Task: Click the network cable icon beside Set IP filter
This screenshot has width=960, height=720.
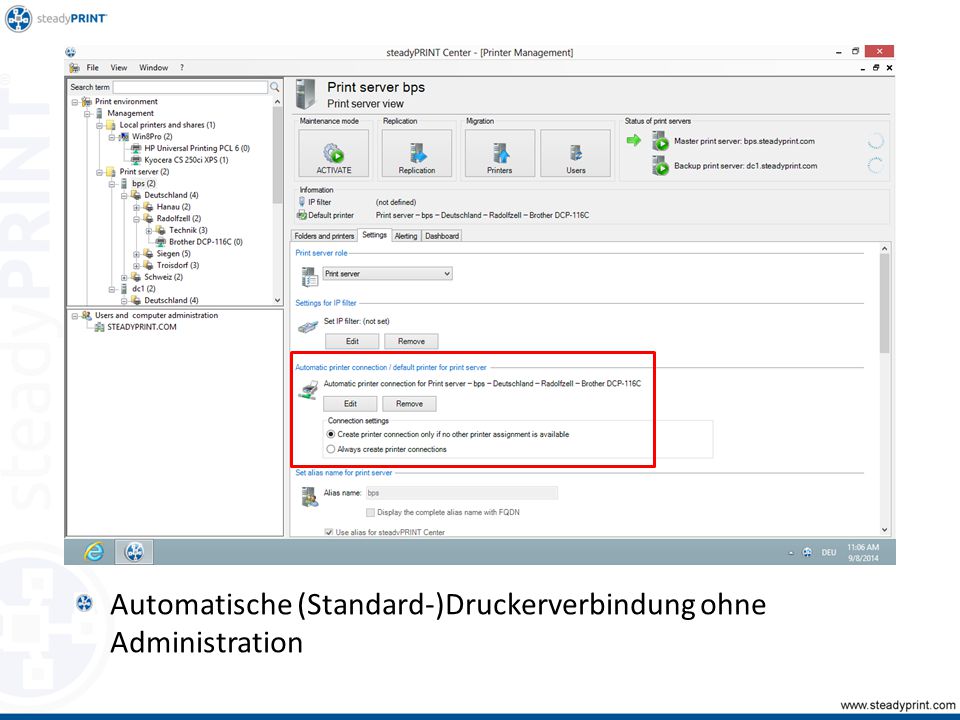Action: pyautogui.click(x=307, y=328)
